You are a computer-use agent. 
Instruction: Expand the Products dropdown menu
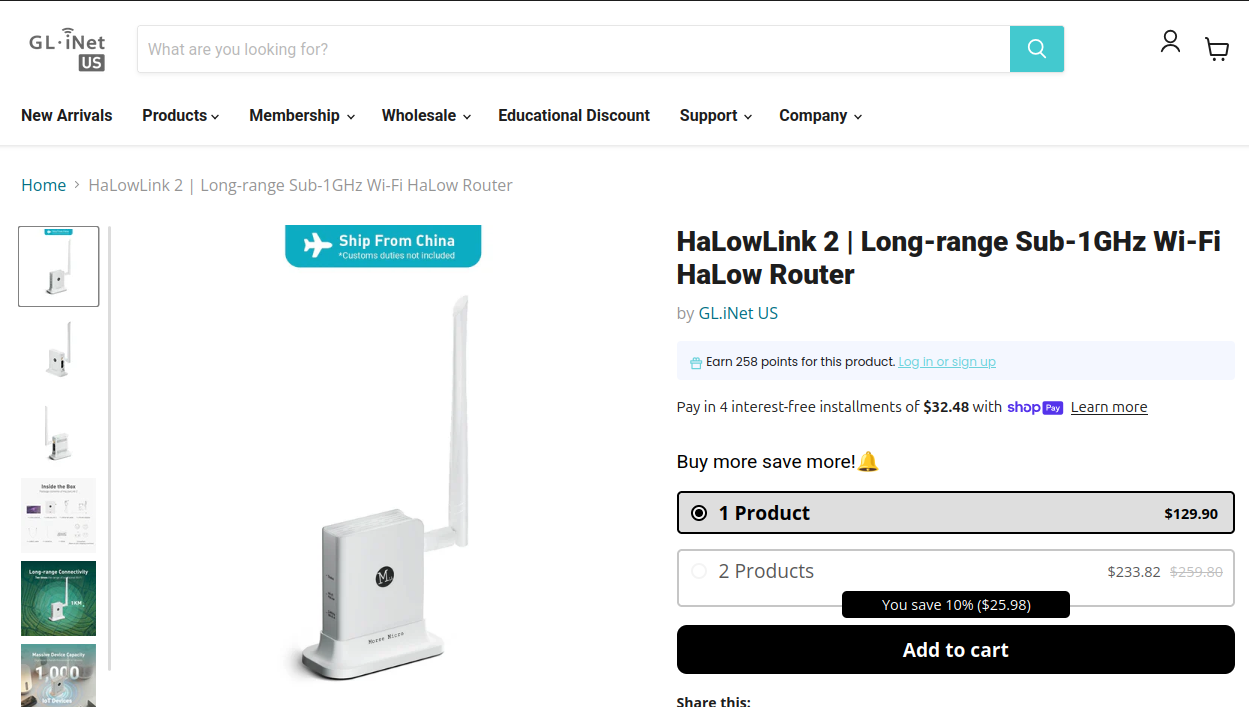[180, 116]
